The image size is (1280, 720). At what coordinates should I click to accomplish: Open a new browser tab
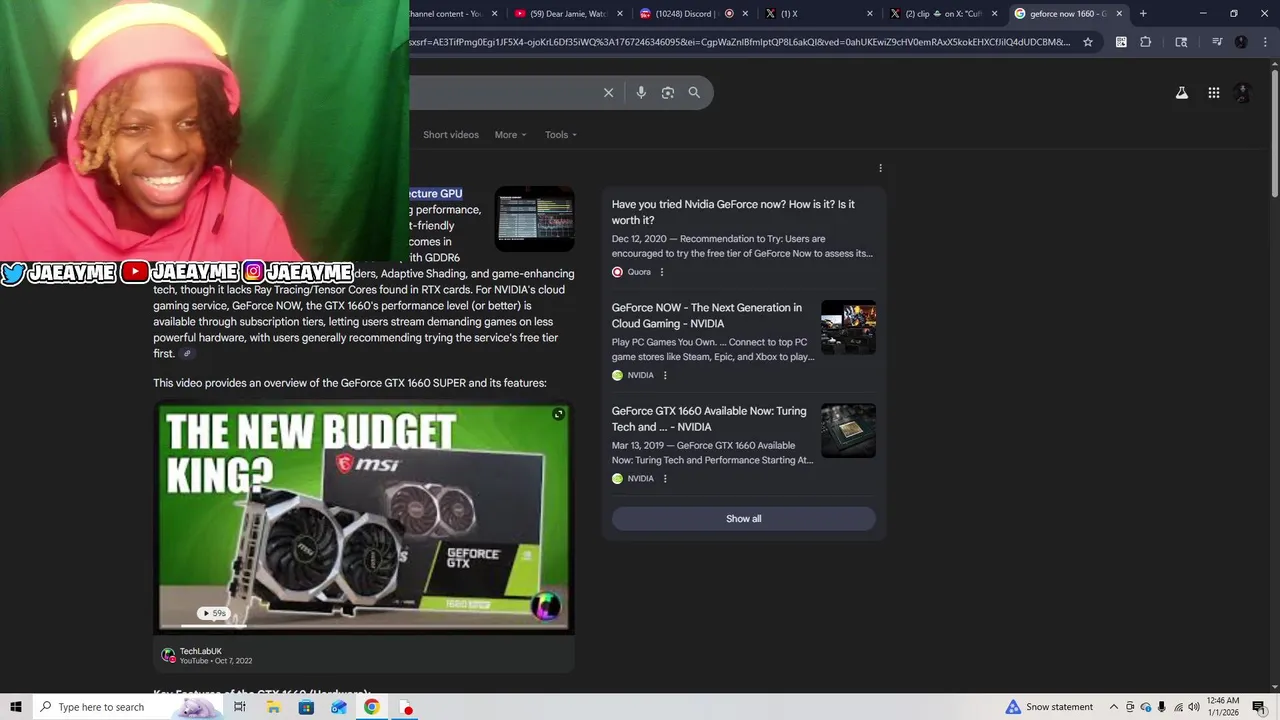point(1143,13)
